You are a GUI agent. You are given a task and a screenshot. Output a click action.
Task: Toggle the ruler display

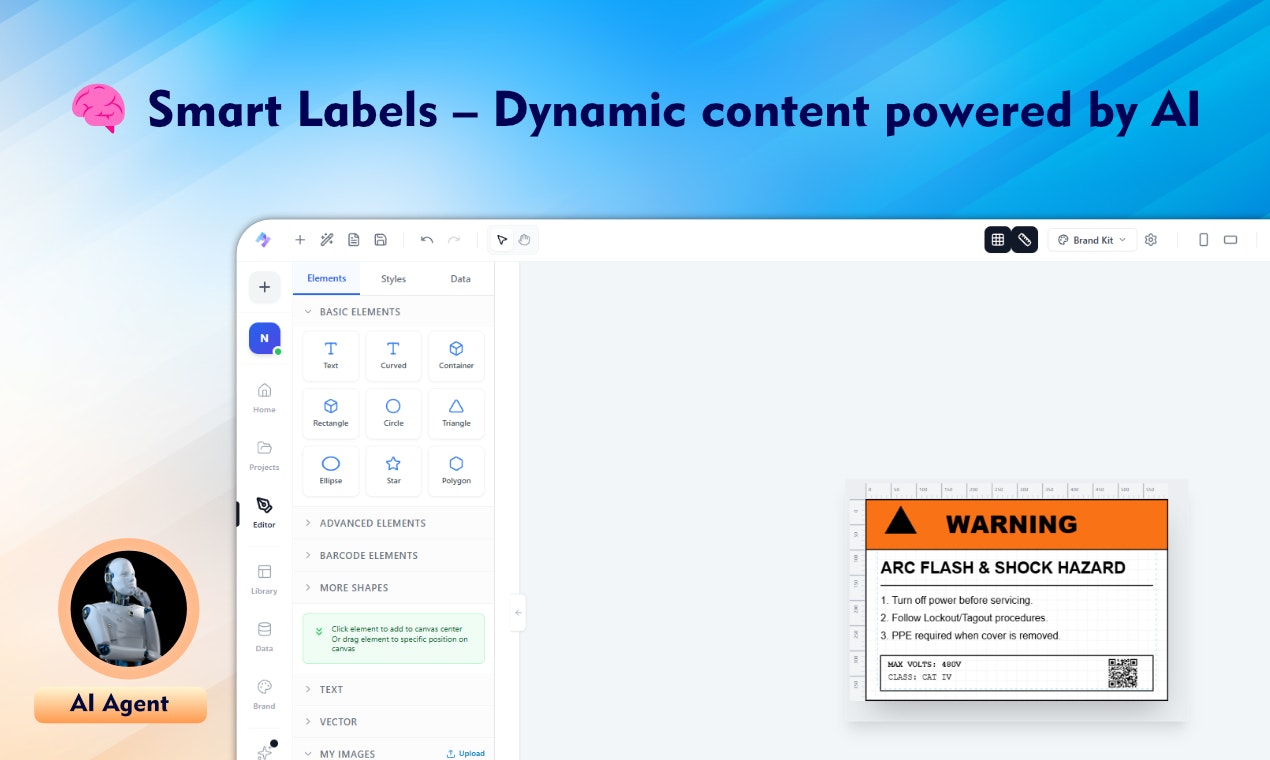1025,240
